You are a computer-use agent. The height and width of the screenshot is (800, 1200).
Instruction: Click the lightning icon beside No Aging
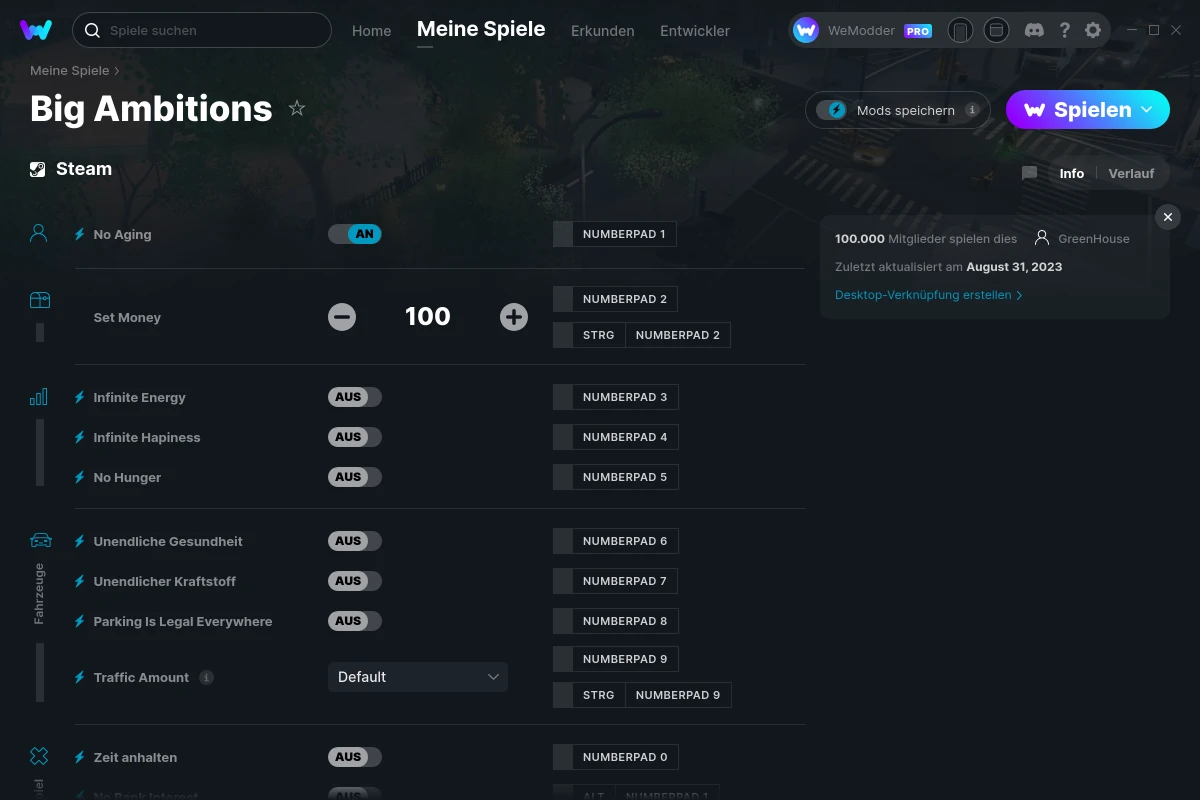point(80,234)
